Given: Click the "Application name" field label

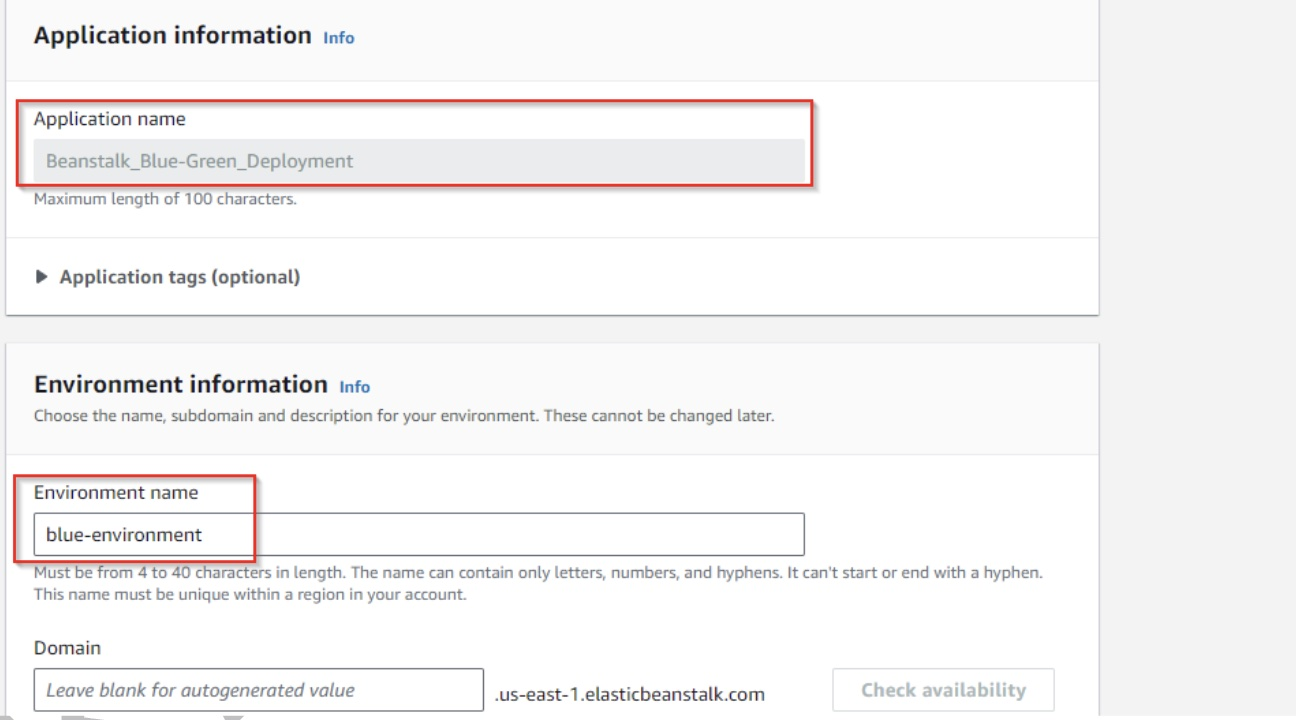Looking at the screenshot, I should point(109,119).
